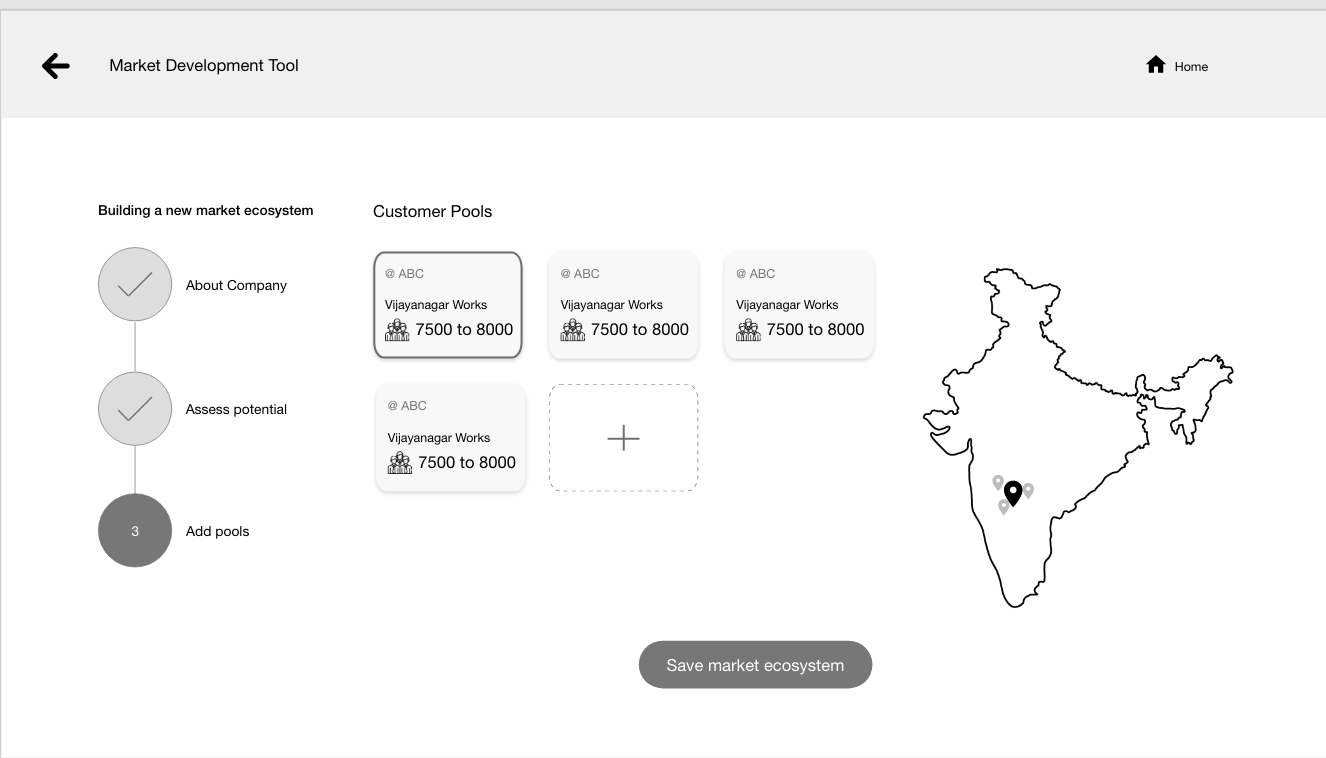Click the black location pin on the India map
The width and height of the screenshot is (1326, 758).
point(1013,494)
